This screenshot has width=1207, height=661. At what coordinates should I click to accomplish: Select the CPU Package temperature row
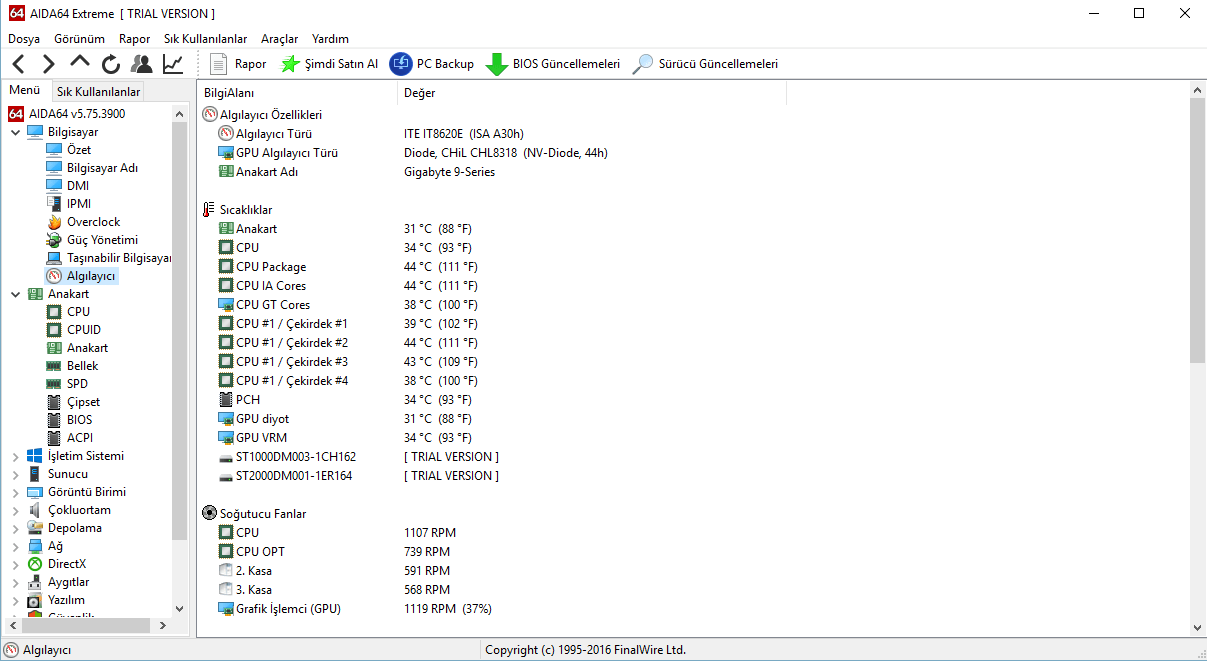(347, 267)
